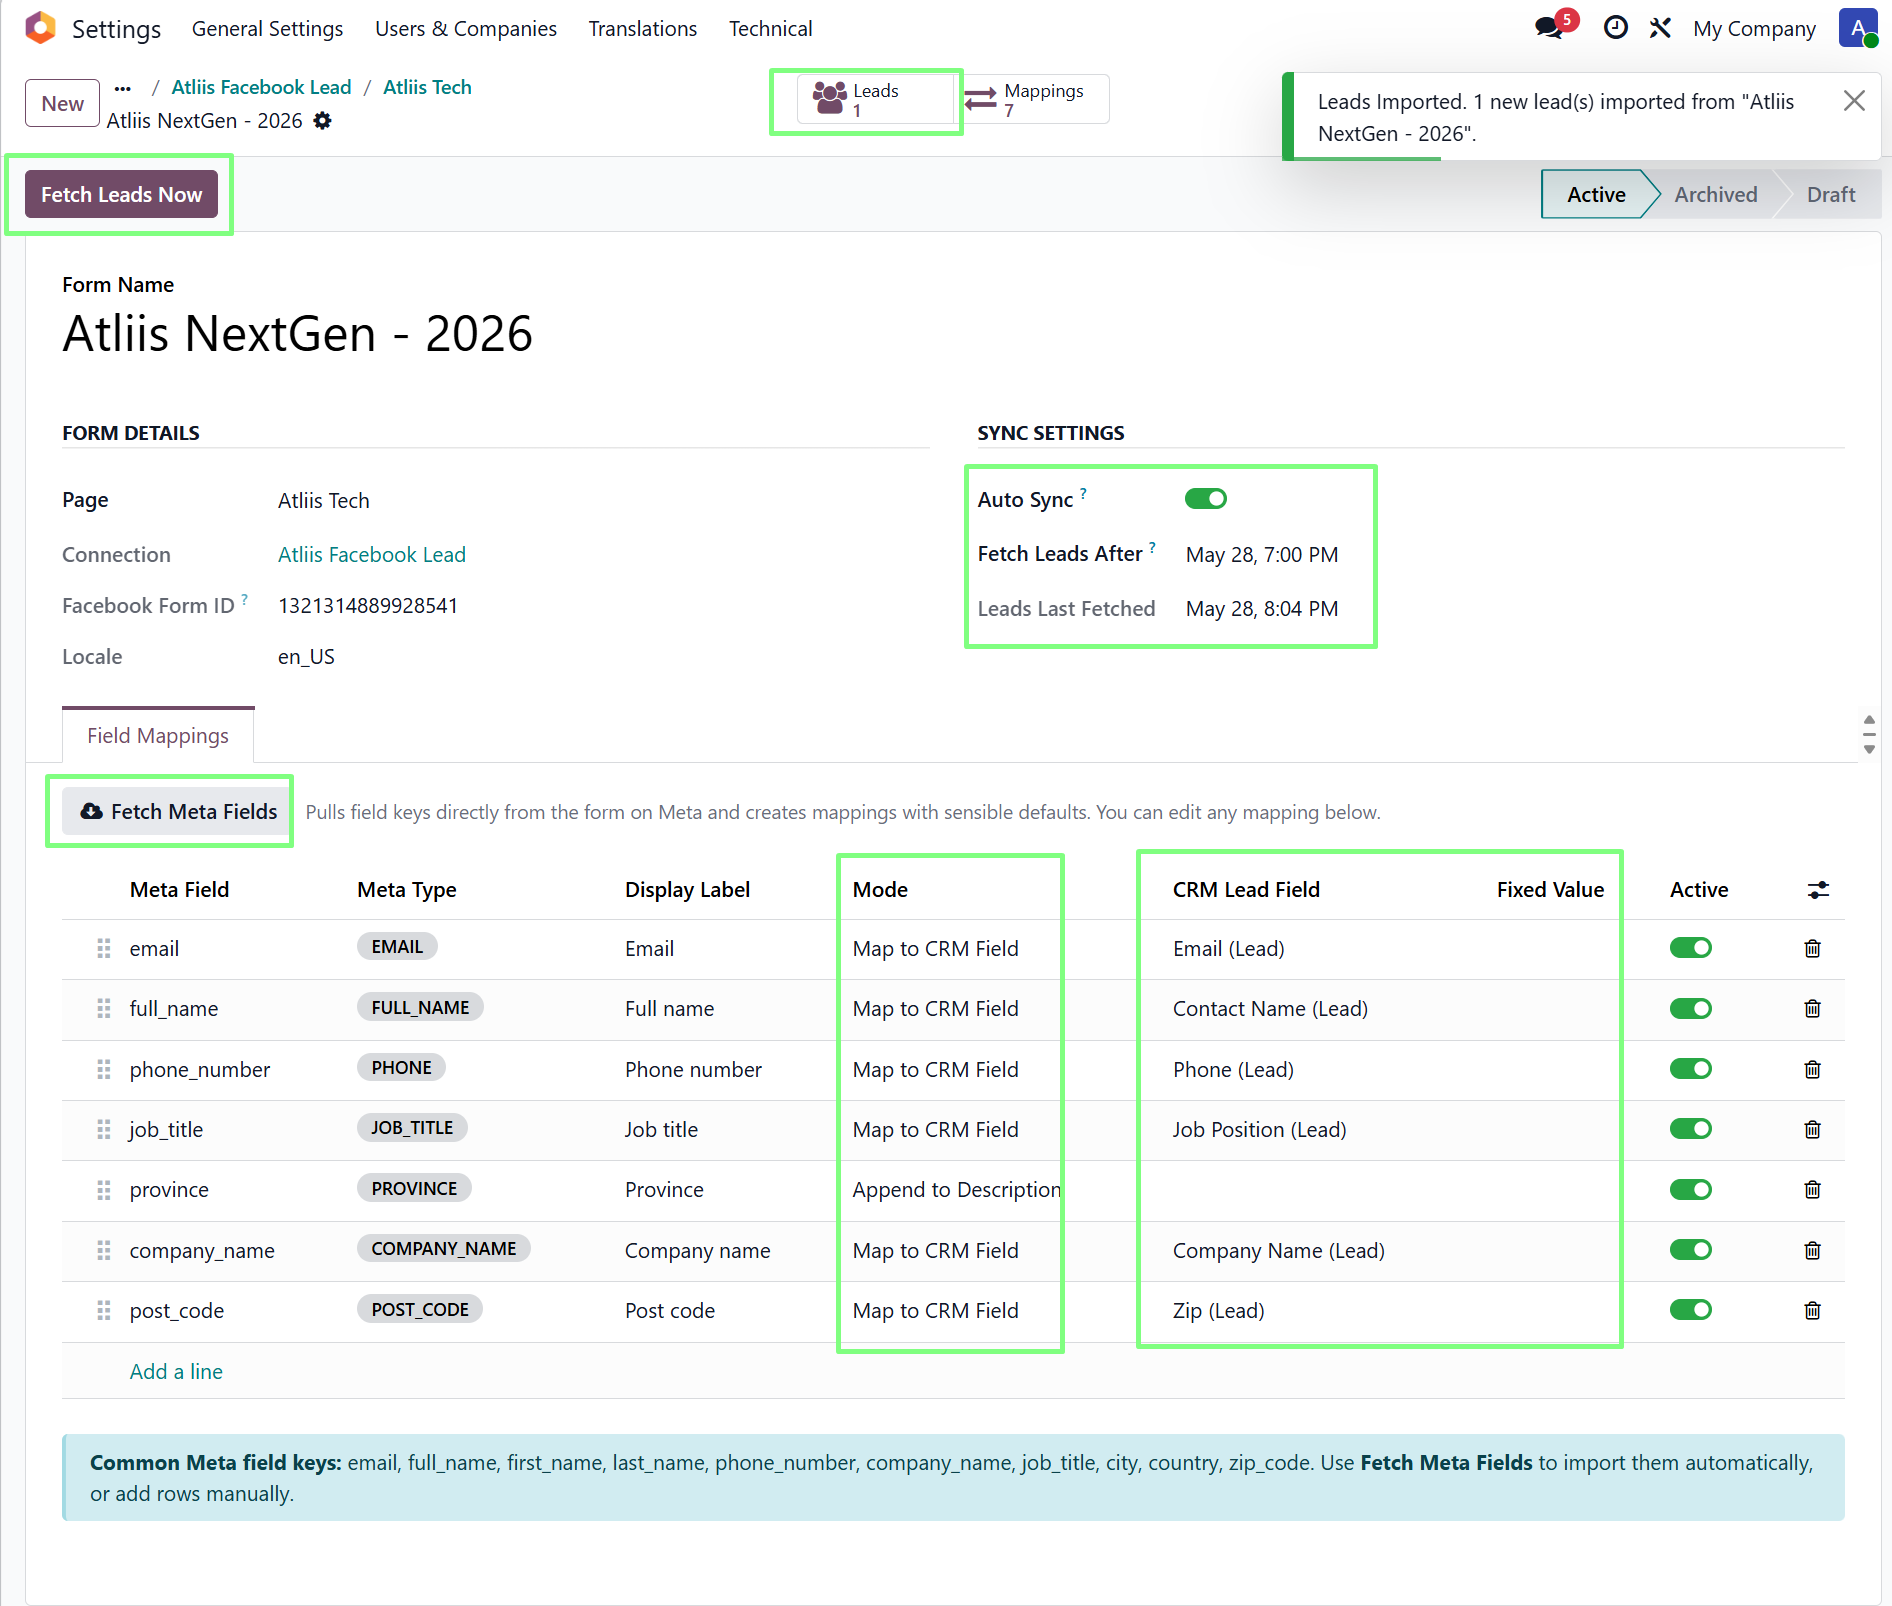Delete the province mapping row
Viewport: 1892px width, 1606px height.
pos(1812,1189)
